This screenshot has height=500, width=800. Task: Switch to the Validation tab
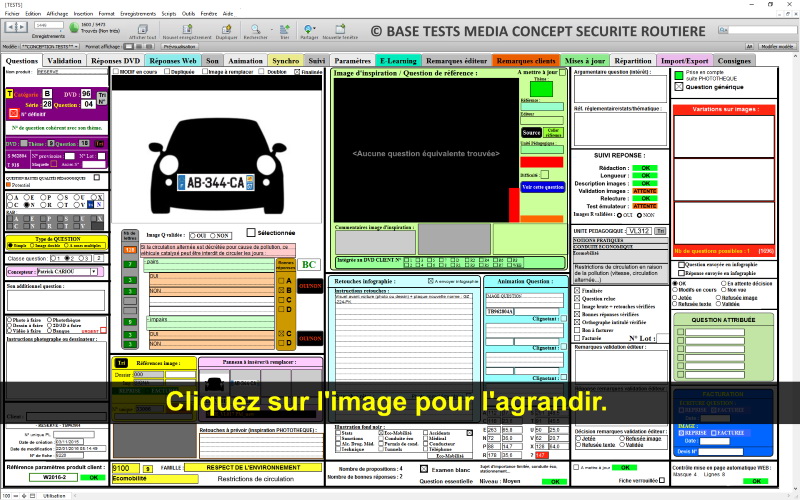pos(64,61)
